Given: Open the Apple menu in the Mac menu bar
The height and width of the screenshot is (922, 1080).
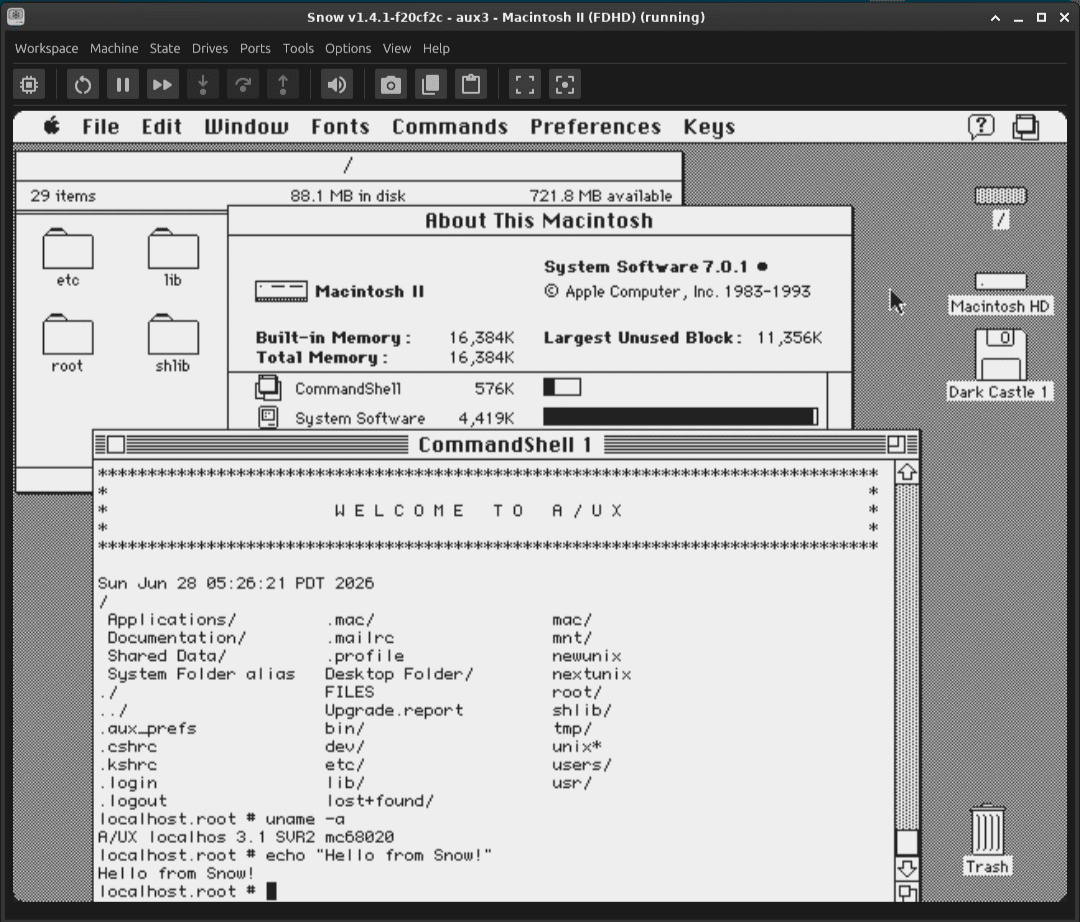Looking at the screenshot, I should coord(52,126).
